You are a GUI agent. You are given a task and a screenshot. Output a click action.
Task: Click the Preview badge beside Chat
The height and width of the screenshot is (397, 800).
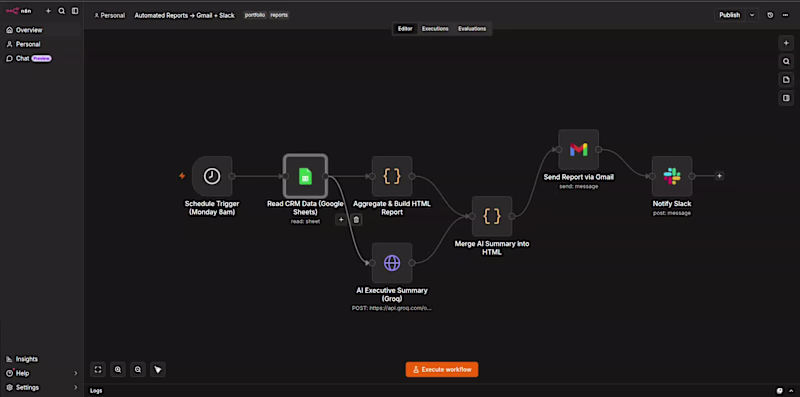42,59
